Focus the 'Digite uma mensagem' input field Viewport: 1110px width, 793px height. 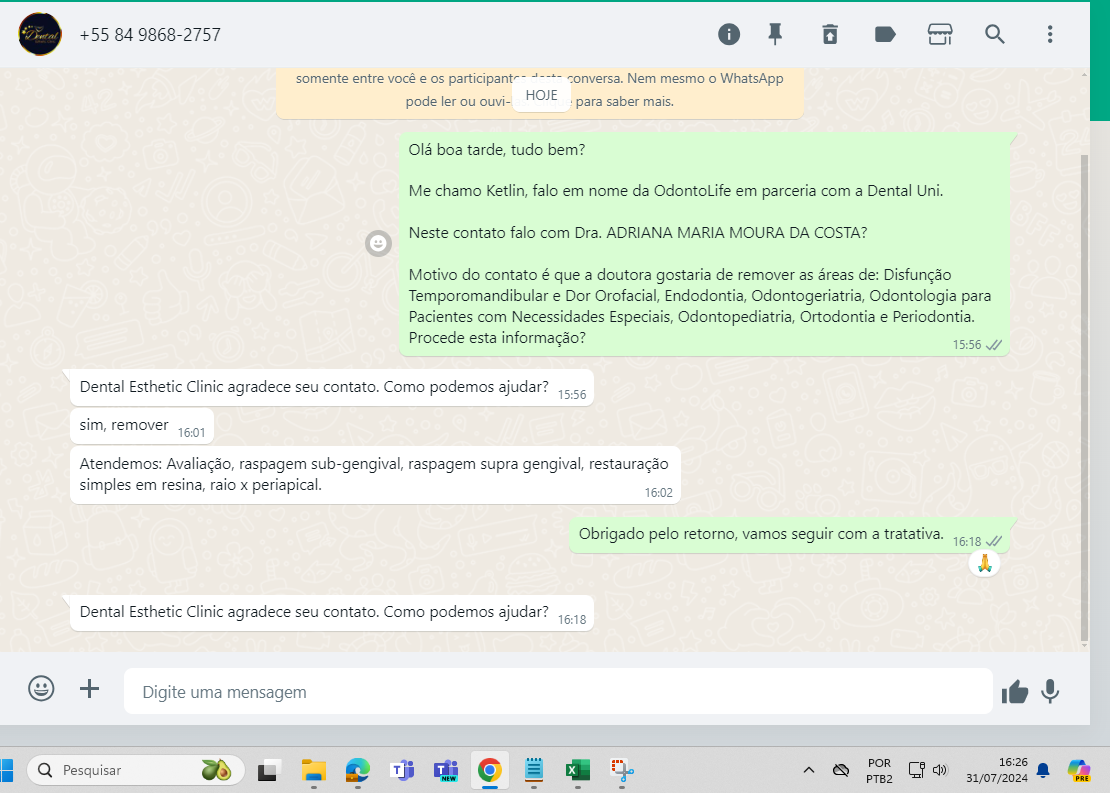click(x=558, y=692)
